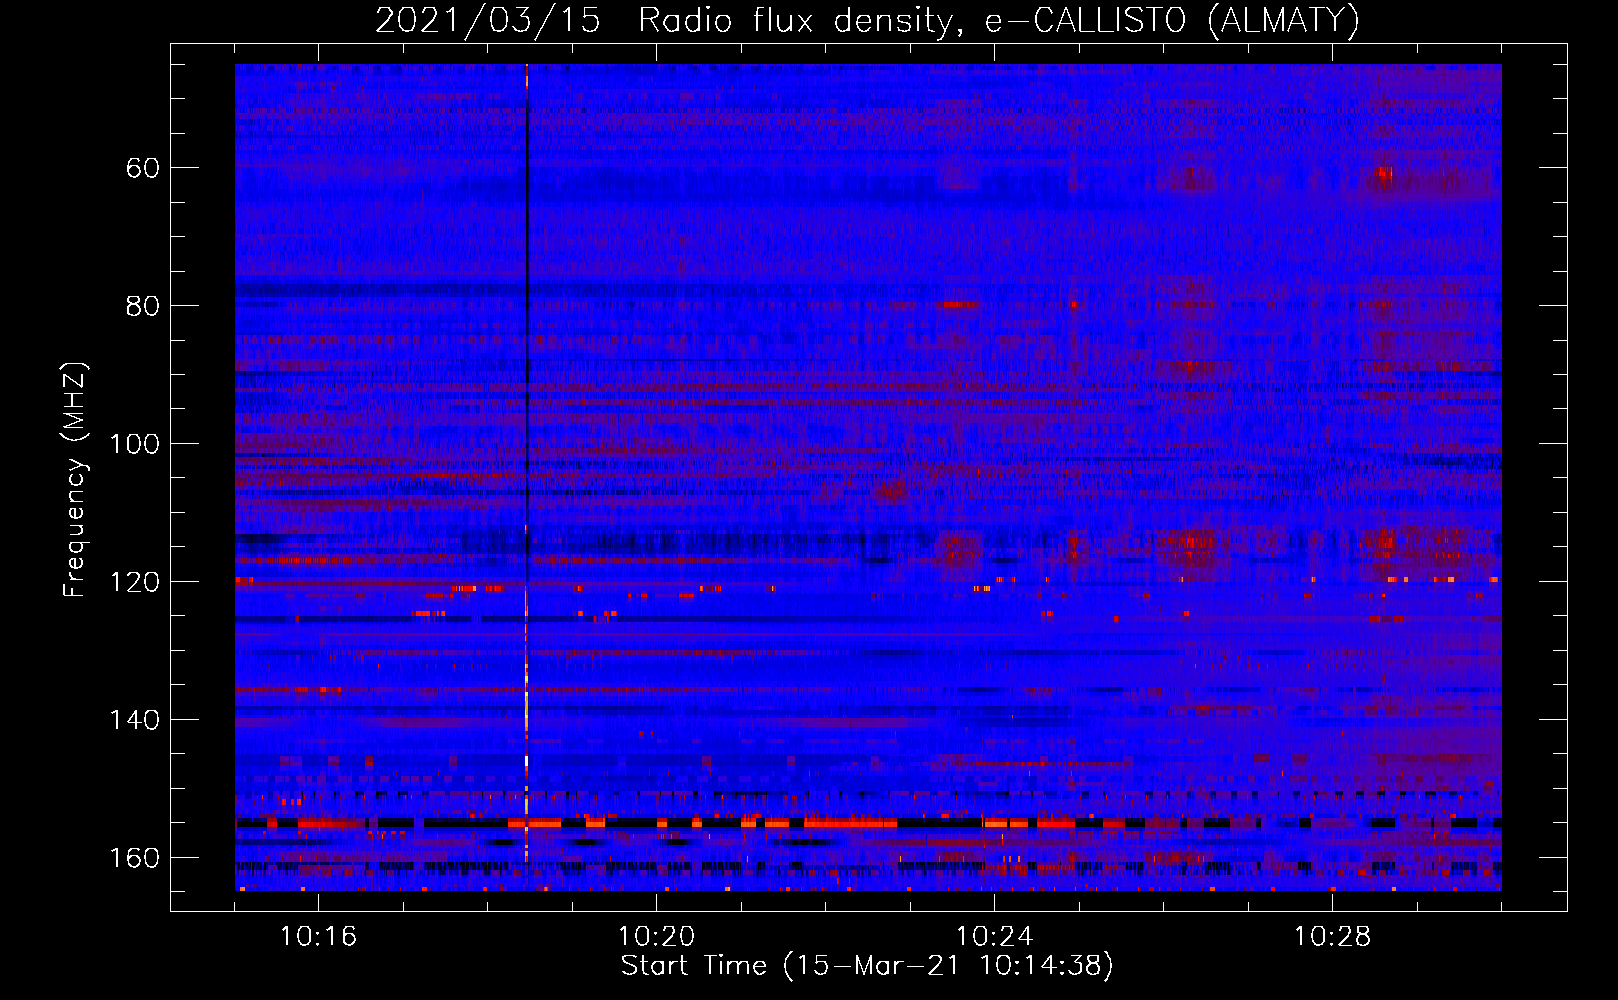Click the frequency tick label "160"

coord(134,858)
